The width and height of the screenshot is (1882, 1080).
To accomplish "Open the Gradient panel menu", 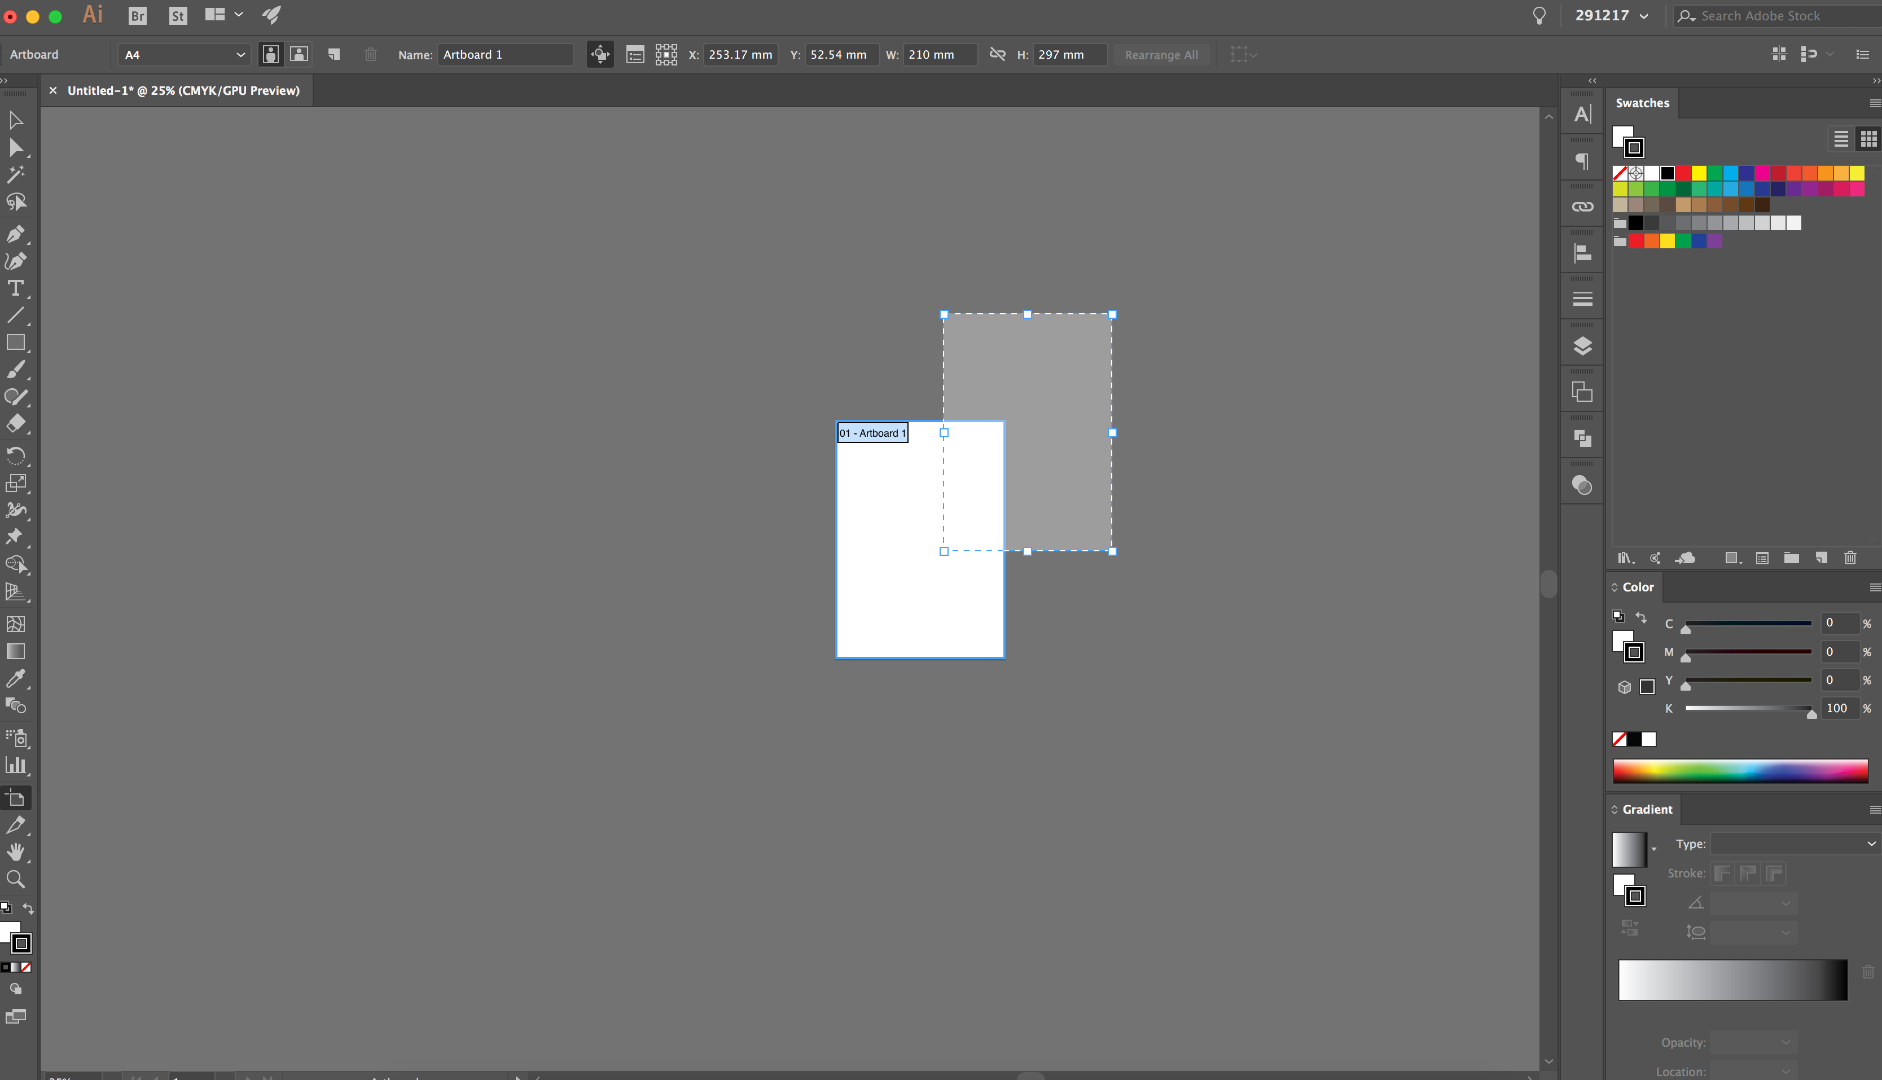I will (1874, 810).
